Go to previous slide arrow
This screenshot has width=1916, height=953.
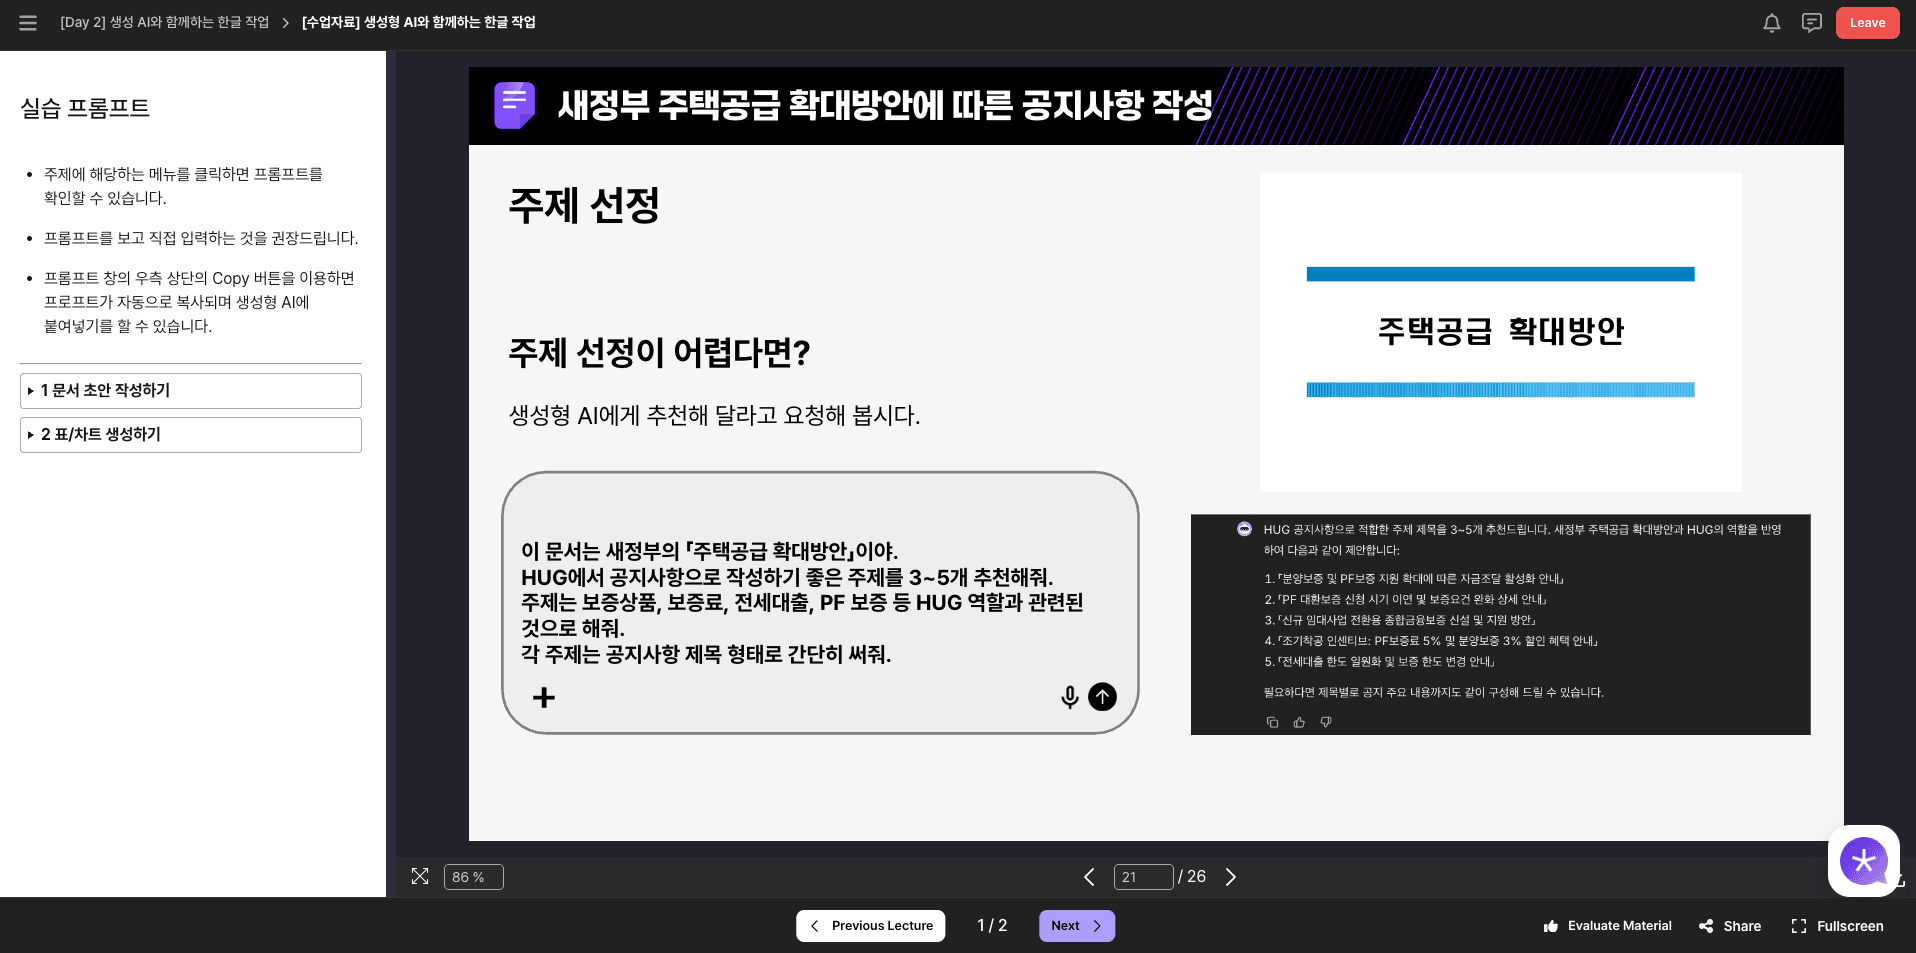pyautogui.click(x=1089, y=877)
